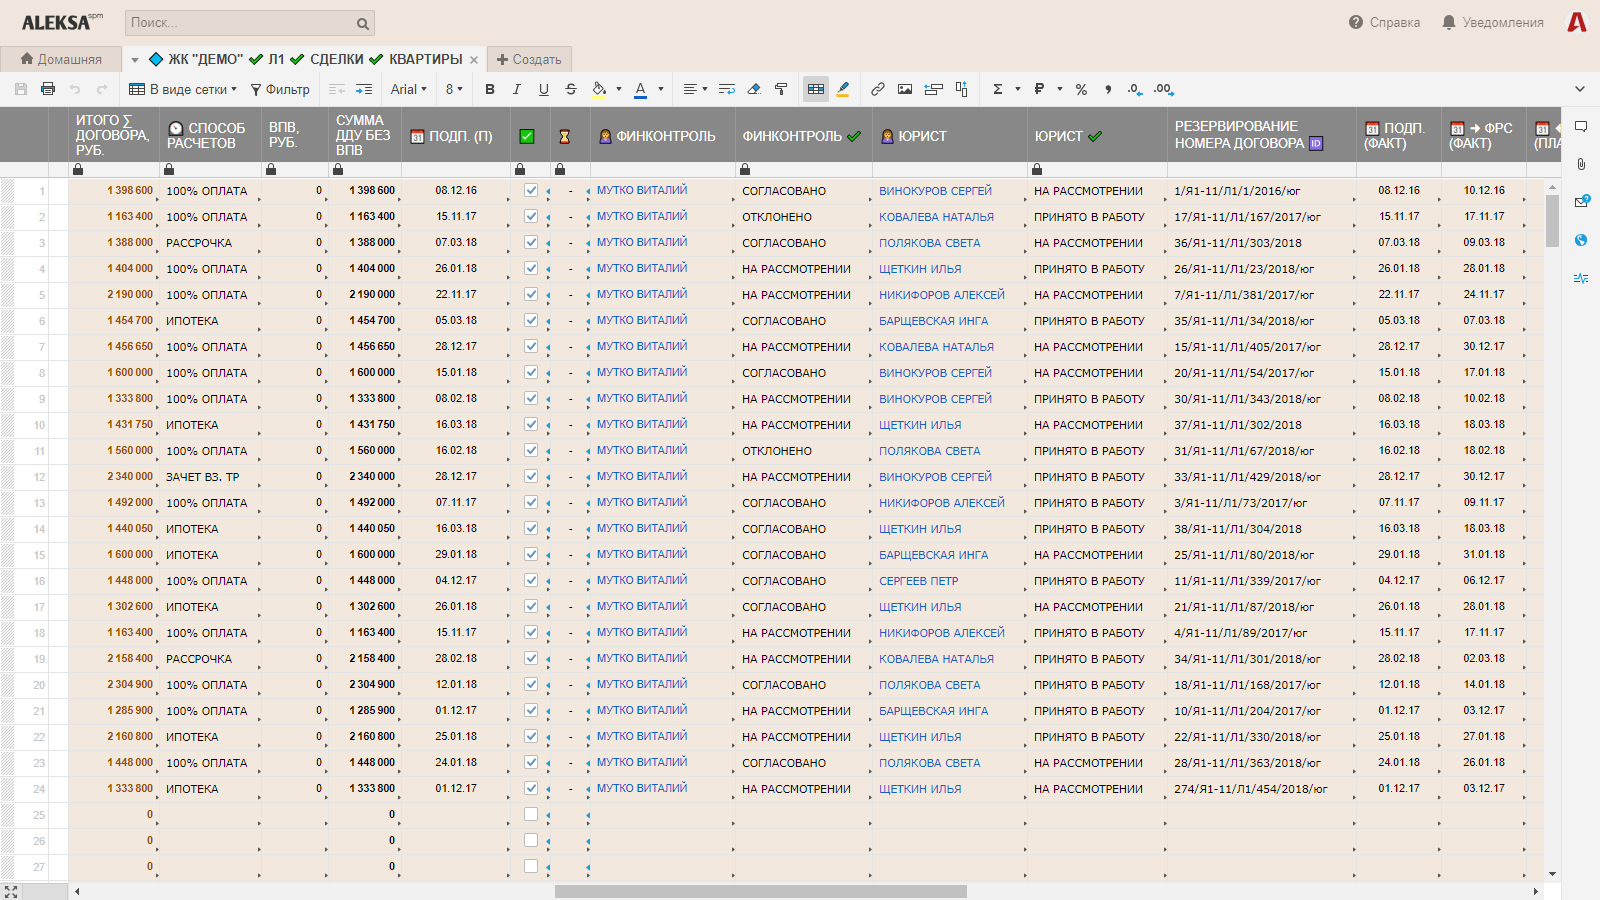Viewport: 1600px width, 900px height.
Task: Click the print icon in toolbar
Action: coord(48,89)
